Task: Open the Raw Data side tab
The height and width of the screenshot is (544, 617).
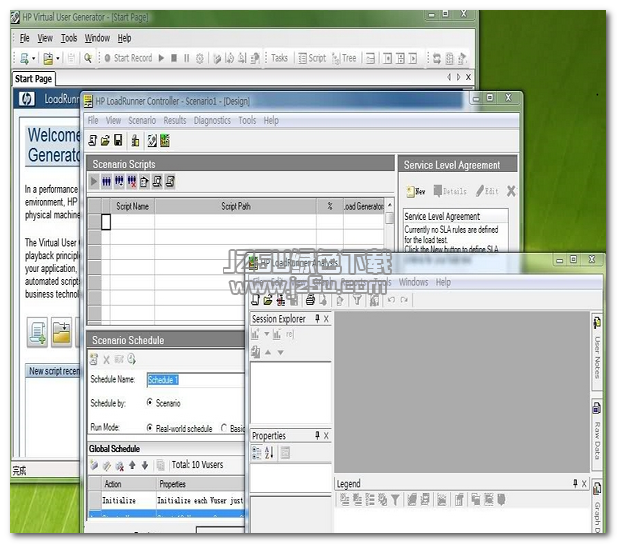Action: 597,435
